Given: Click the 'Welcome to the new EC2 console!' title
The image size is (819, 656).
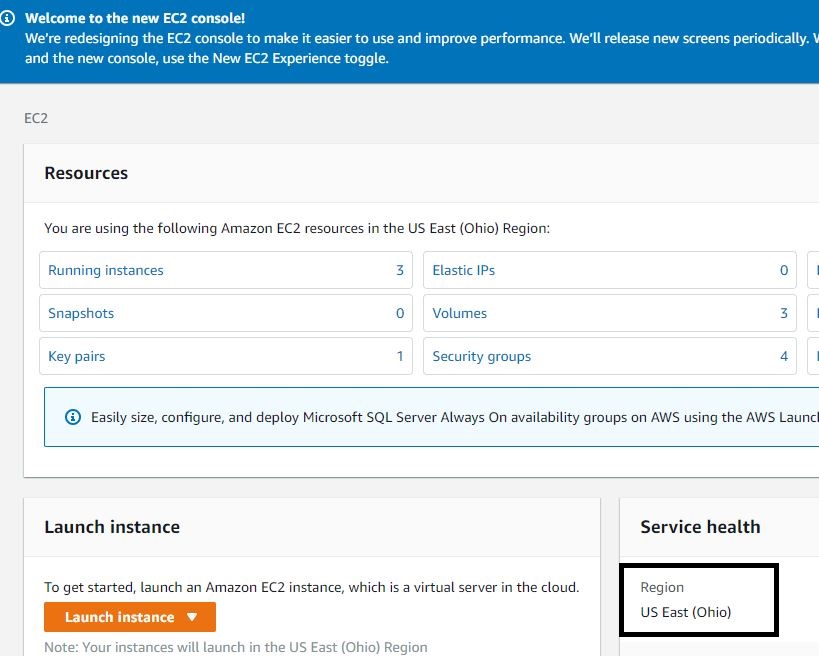Looking at the screenshot, I should click(x=135, y=18).
